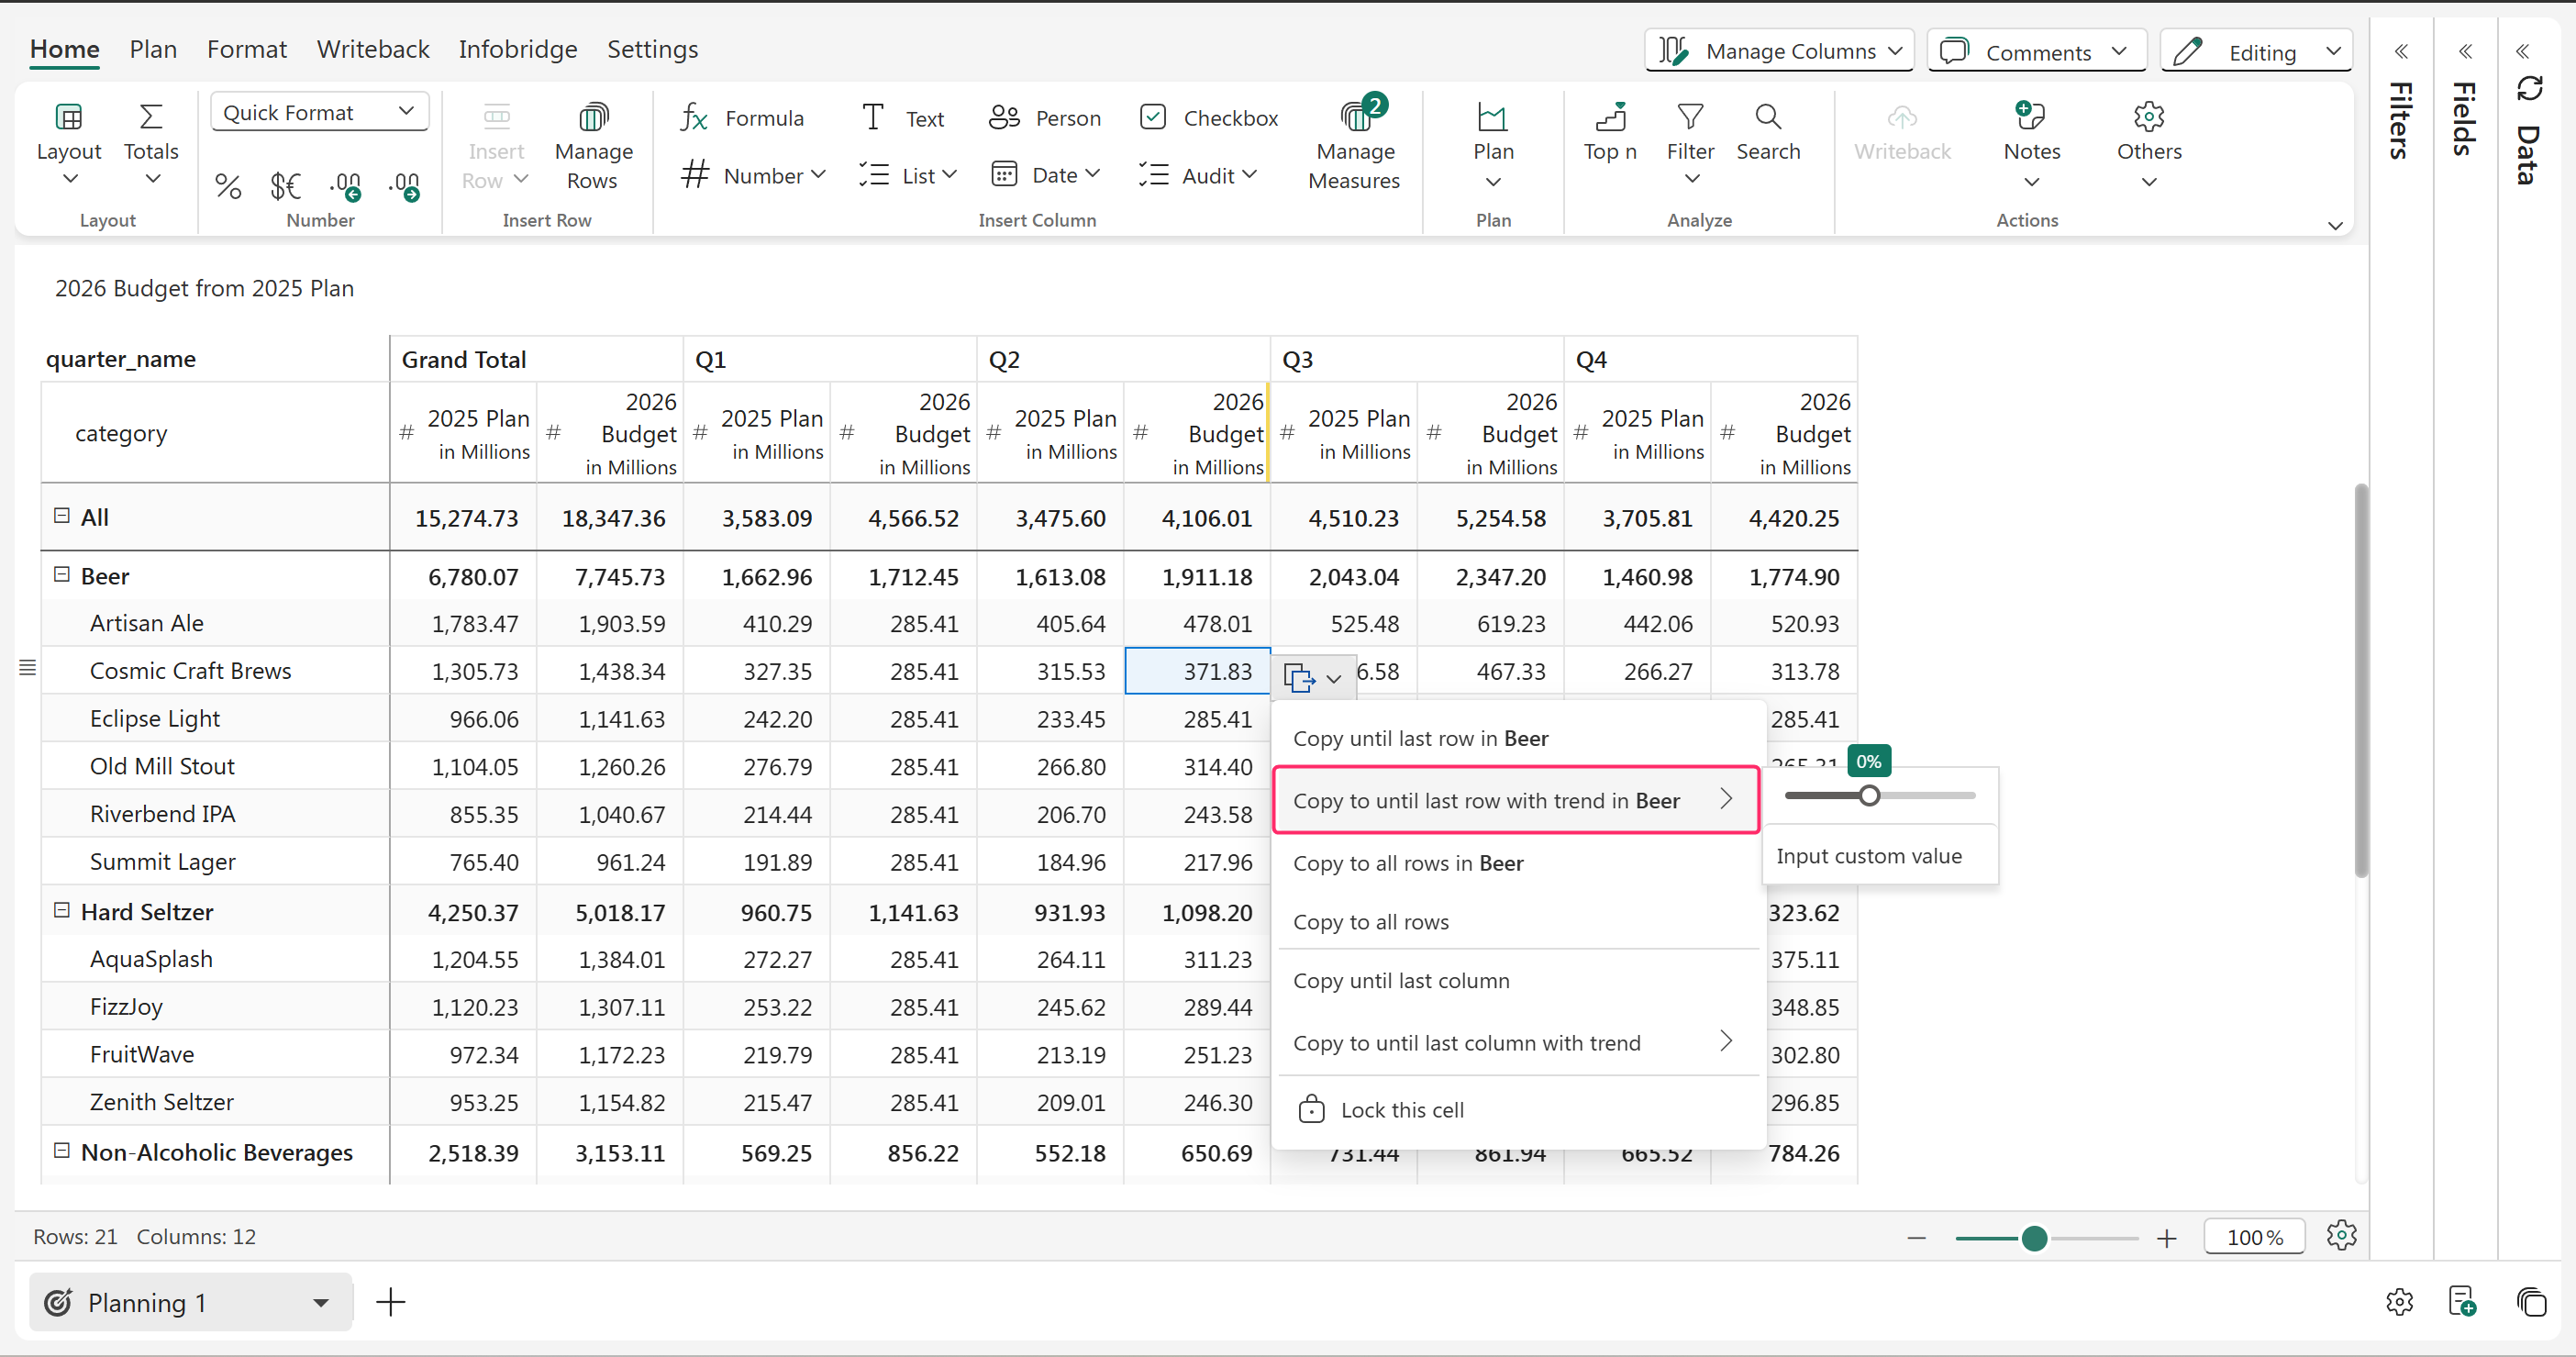The width and height of the screenshot is (2576, 1357).
Task: Click Lock this cell option
Action: tap(1401, 1109)
